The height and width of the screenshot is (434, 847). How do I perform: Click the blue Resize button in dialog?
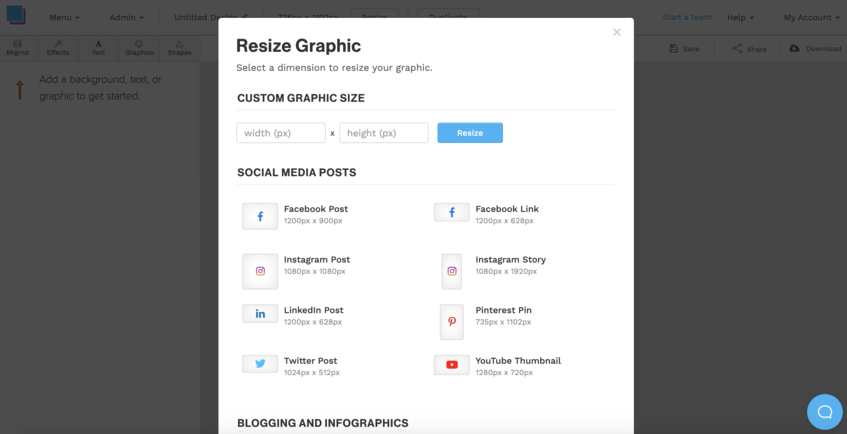tap(470, 133)
